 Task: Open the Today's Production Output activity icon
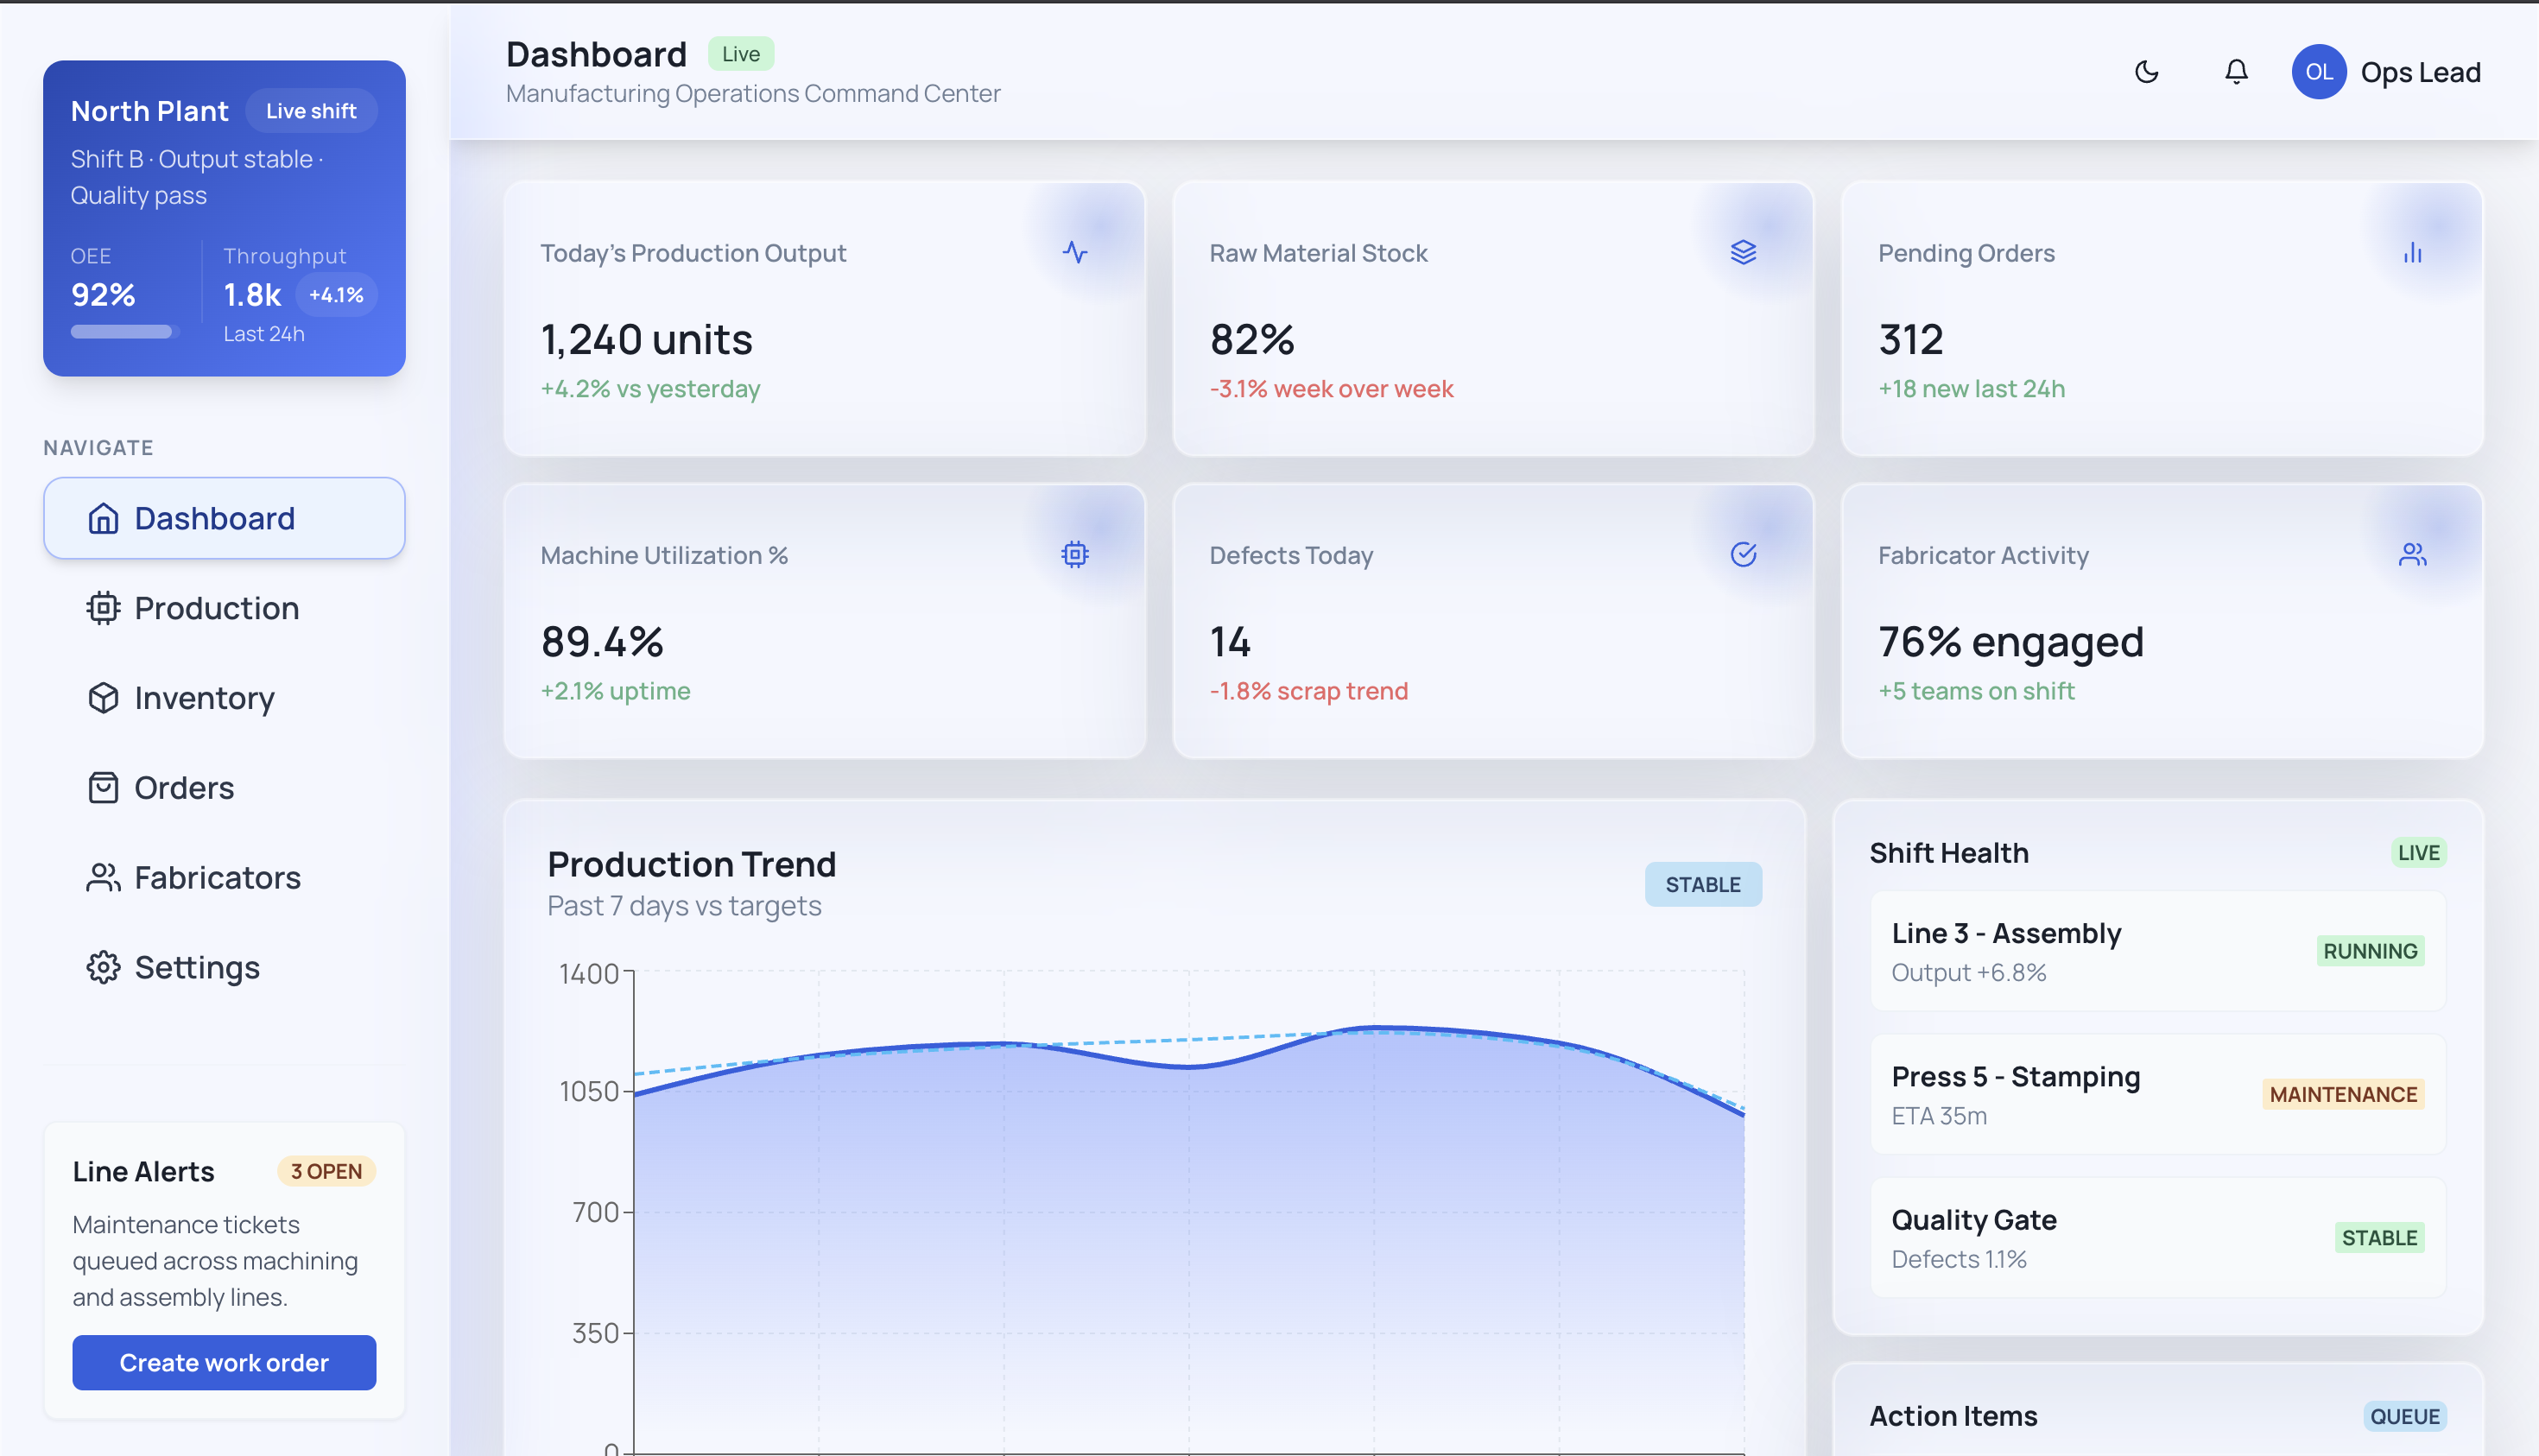[1074, 253]
